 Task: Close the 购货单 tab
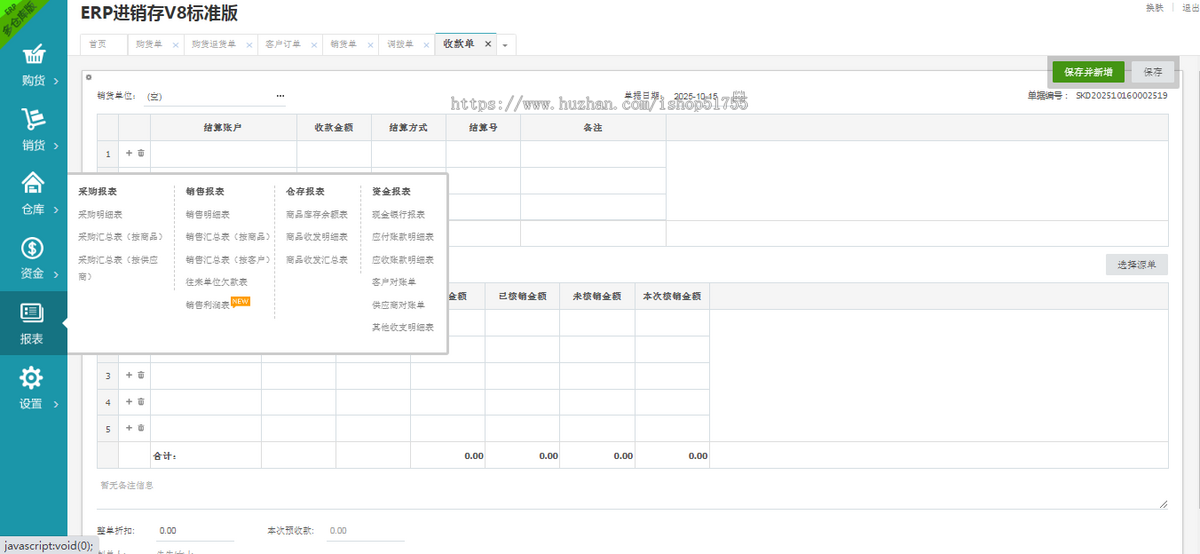[x=176, y=45]
